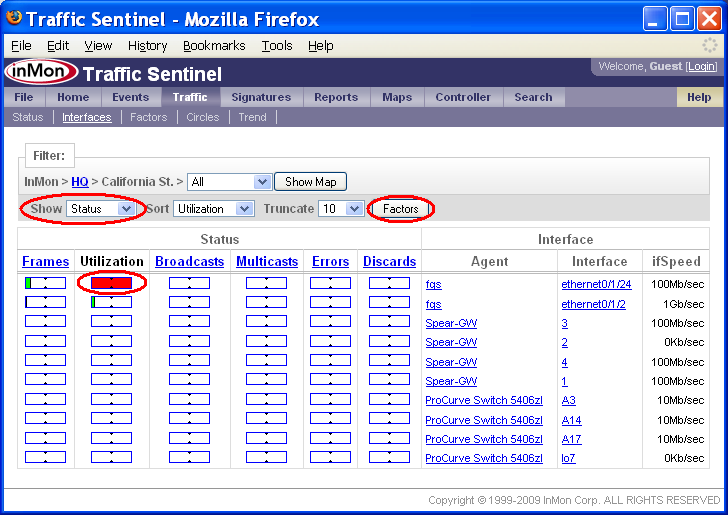Image resolution: width=728 pixels, height=515 pixels.
Task: Sort by the Broadcasts column header
Action: click(x=189, y=261)
